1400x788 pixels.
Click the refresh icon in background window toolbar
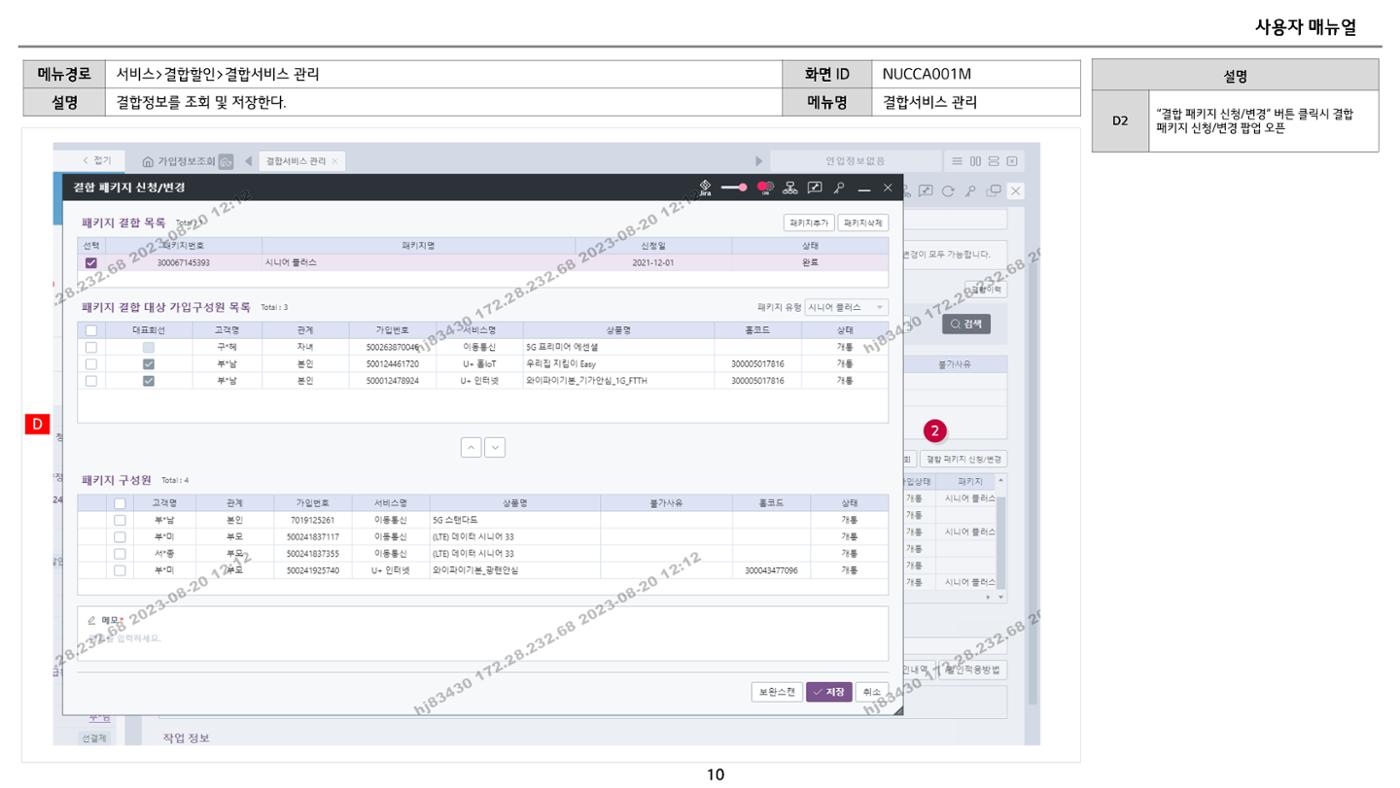pos(949,190)
